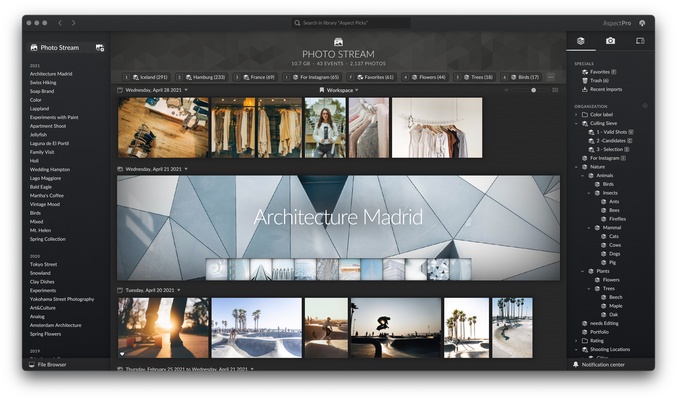Click the calendar icon before April 28 2021
This screenshot has width=677, height=400.
[x=120, y=90]
